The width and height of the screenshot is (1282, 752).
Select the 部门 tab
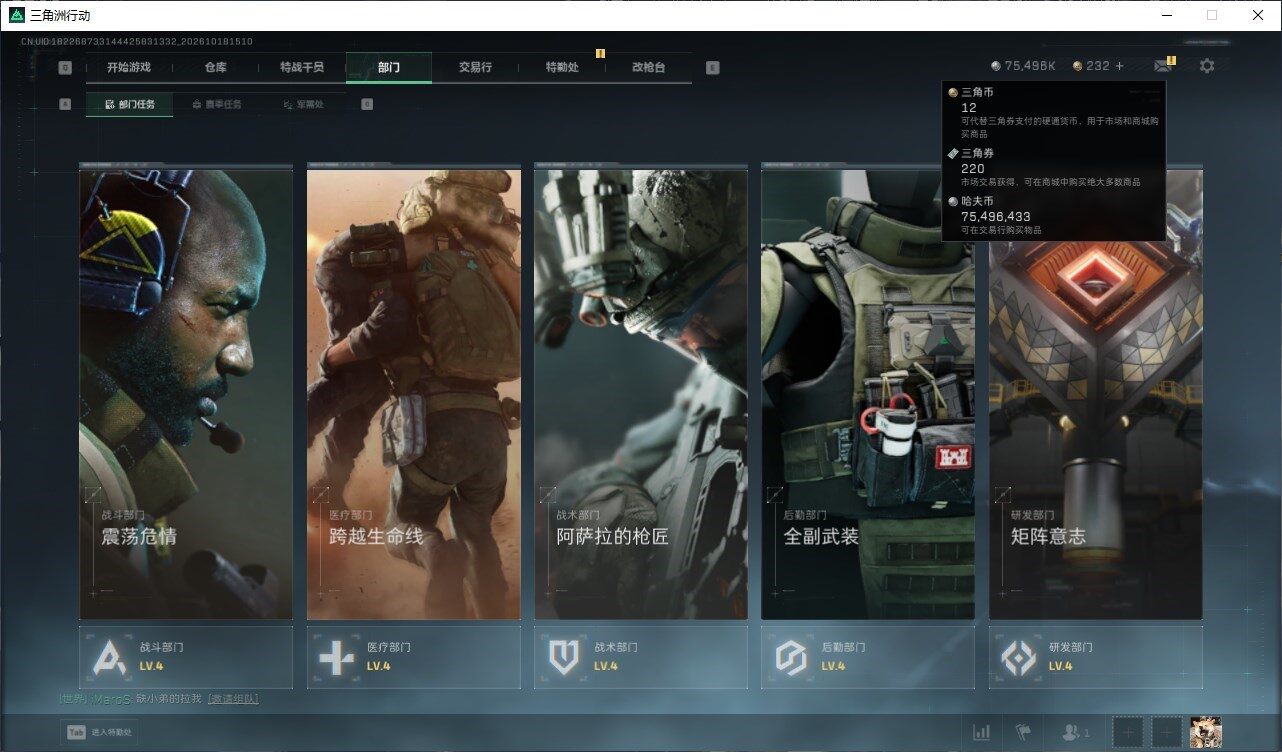tap(389, 67)
